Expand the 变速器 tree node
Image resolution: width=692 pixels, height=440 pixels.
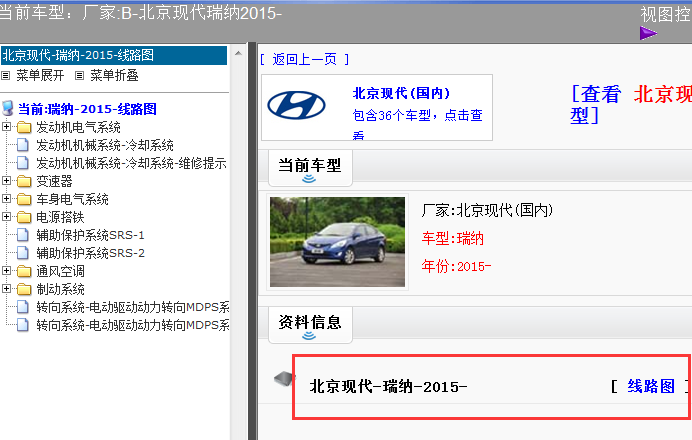[6, 181]
